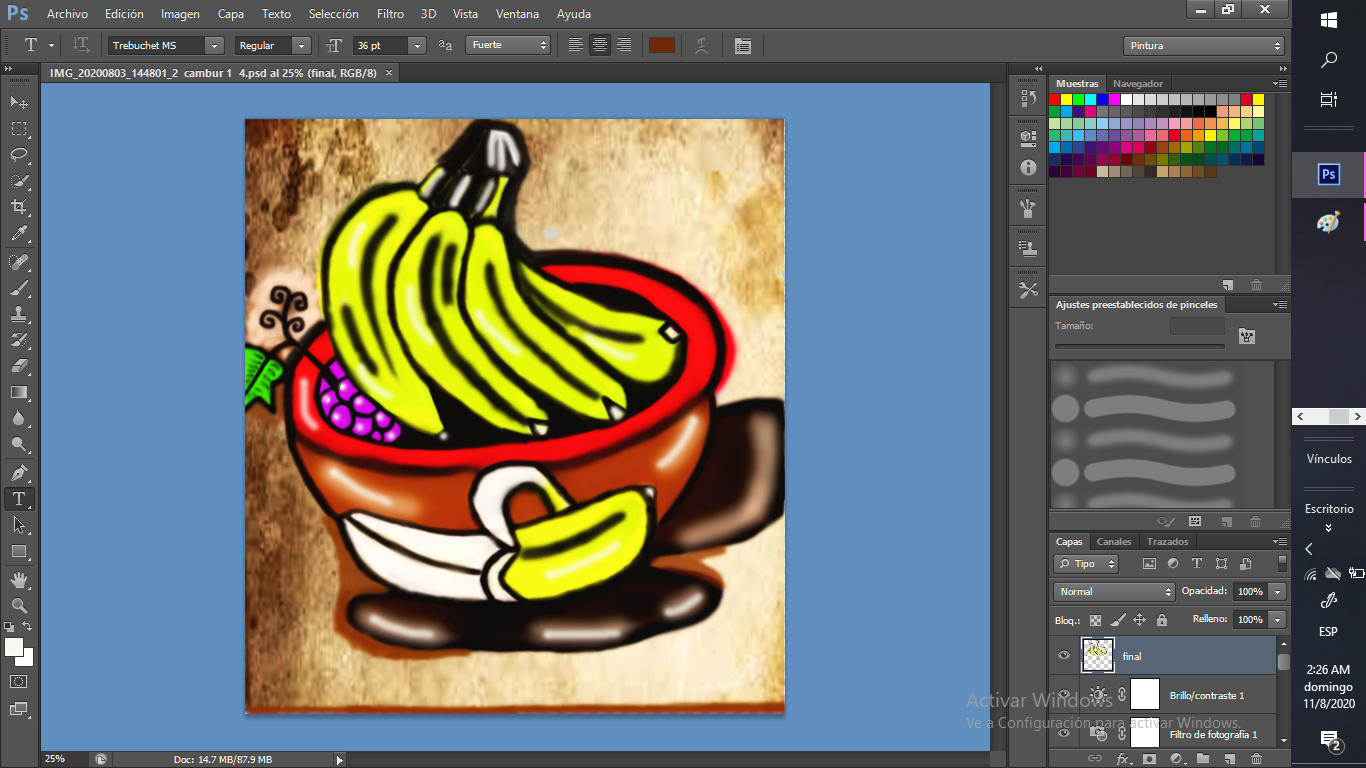Open the Archivo menu
1366x768 pixels.
(x=67, y=14)
